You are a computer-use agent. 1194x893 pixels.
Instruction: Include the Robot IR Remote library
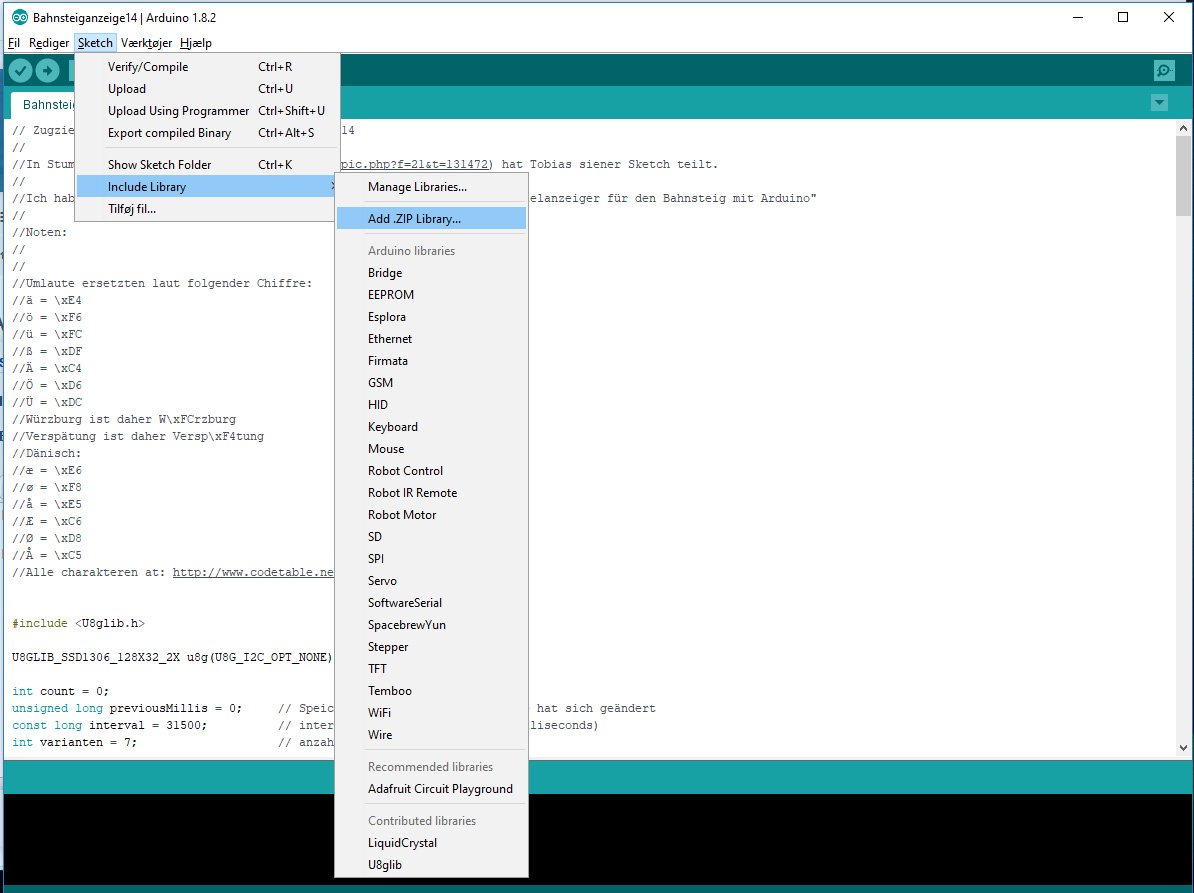tap(431, 493)
